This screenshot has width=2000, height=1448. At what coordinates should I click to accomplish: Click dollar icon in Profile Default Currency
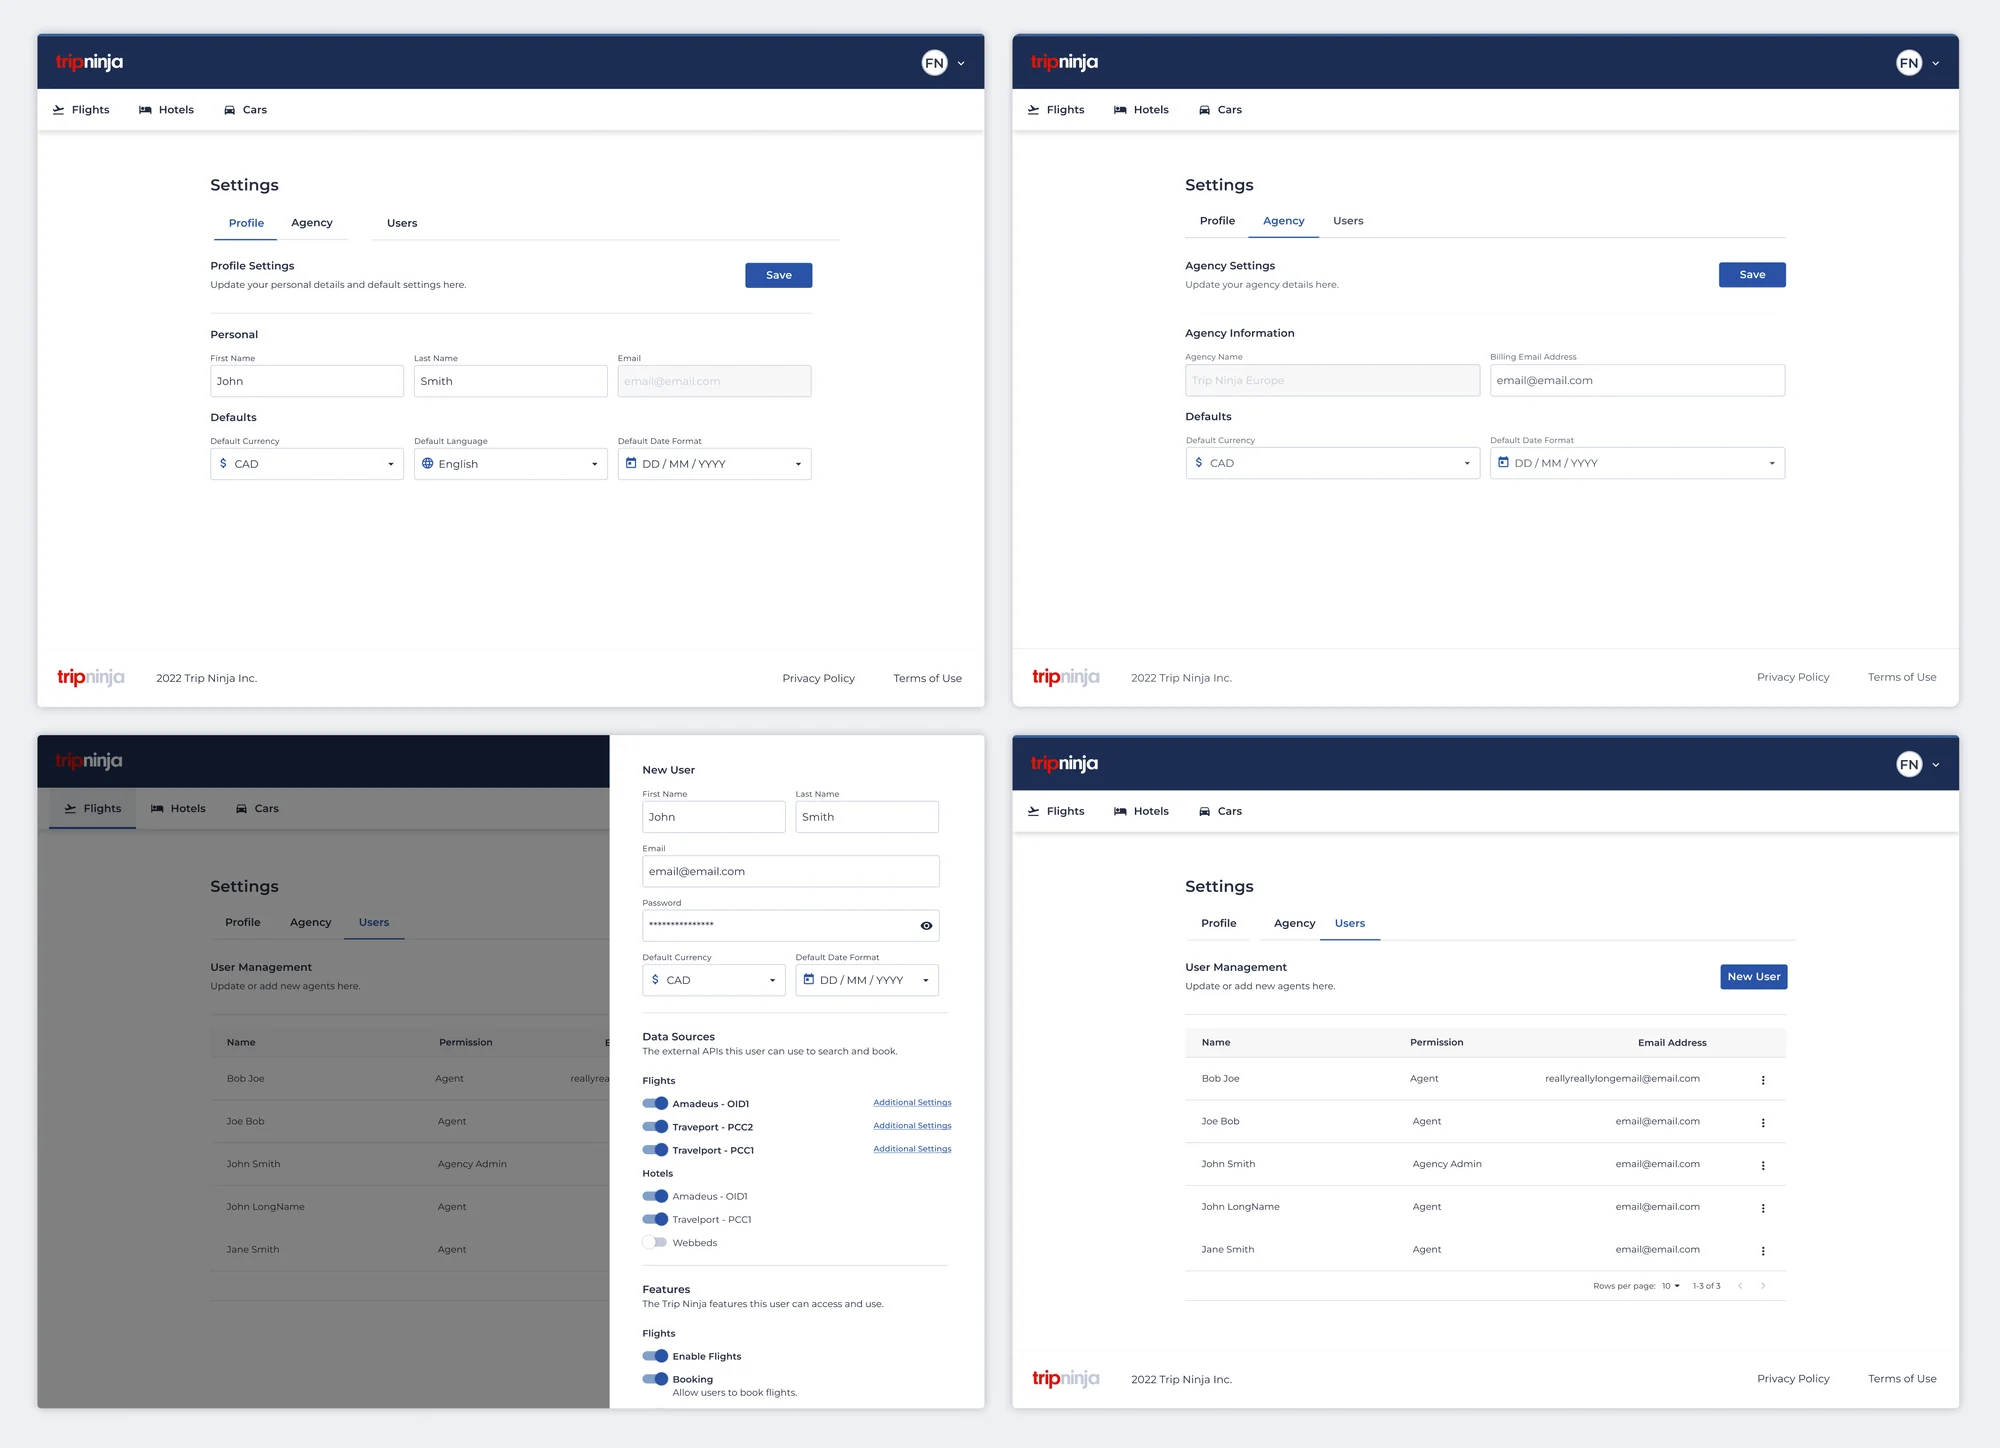click(x=223, y=463)
